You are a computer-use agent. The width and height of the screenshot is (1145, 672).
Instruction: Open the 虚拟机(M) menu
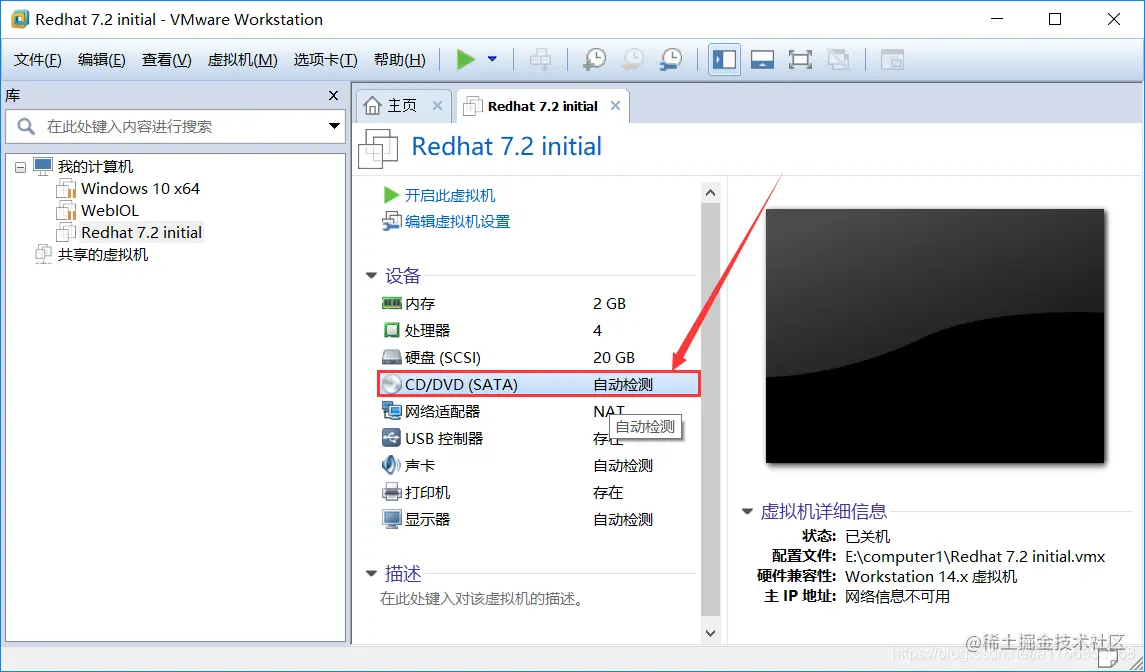click(242, 60)
